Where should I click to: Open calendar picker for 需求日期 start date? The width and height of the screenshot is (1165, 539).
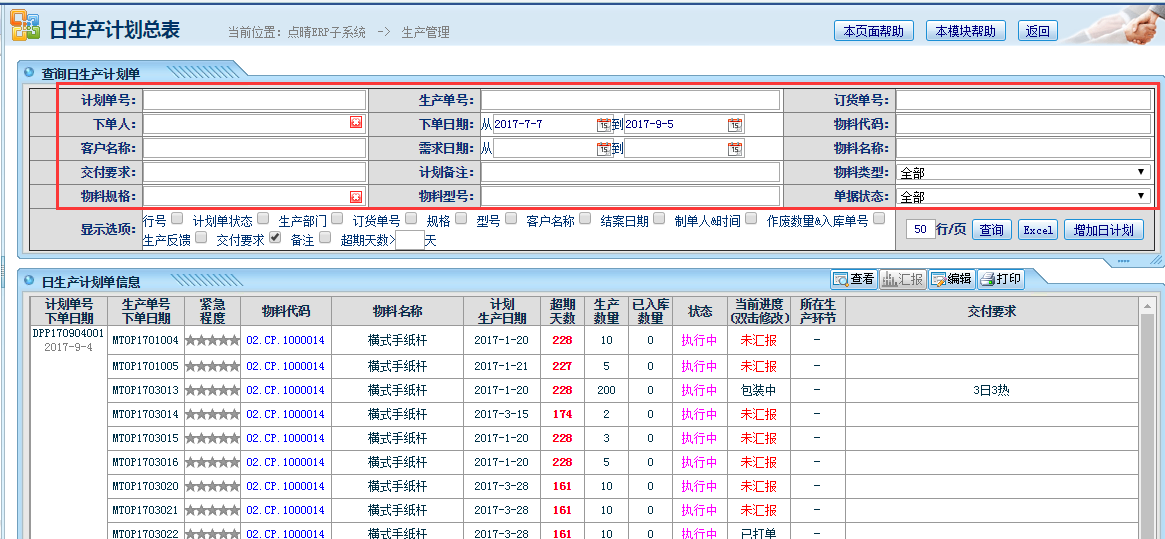point(603,148)
